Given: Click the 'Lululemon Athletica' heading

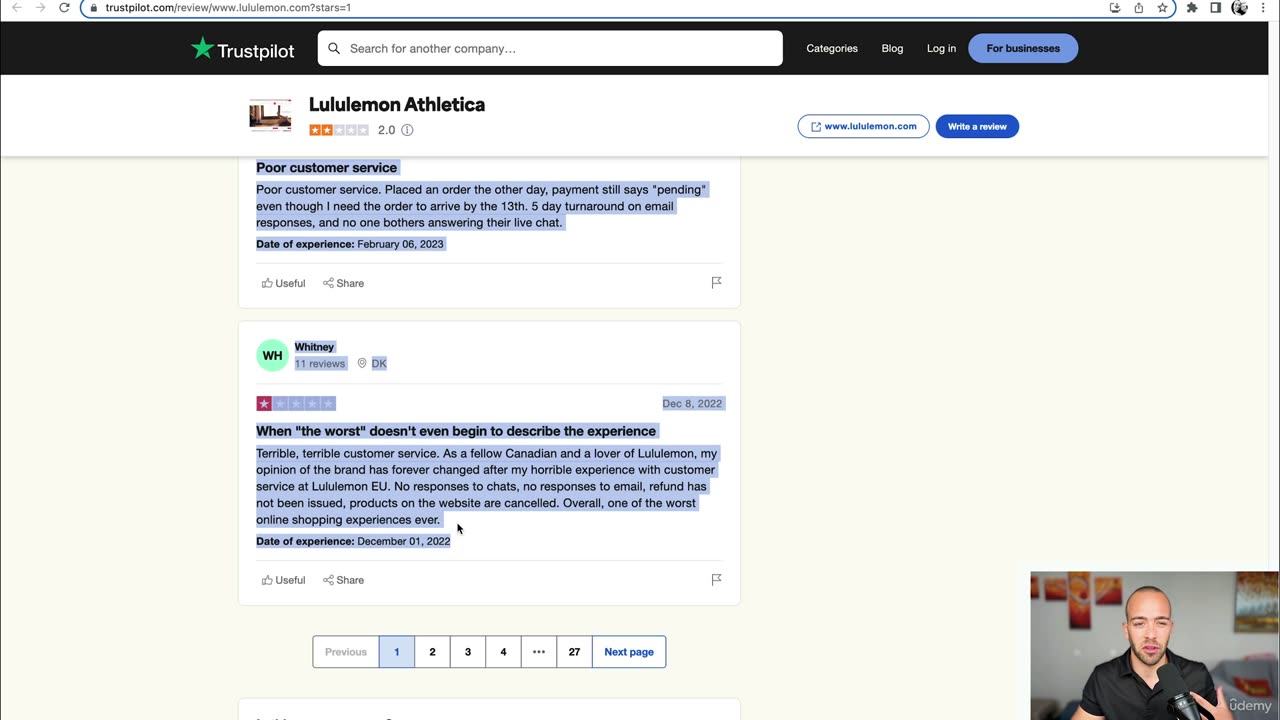Looking at the screenshot, I should pos(397,104).
